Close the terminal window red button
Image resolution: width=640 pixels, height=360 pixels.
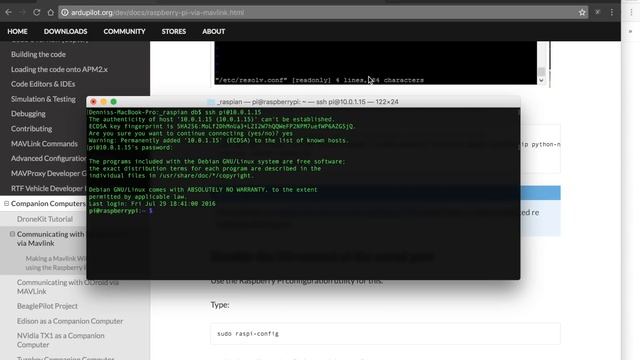pos(93,102)
